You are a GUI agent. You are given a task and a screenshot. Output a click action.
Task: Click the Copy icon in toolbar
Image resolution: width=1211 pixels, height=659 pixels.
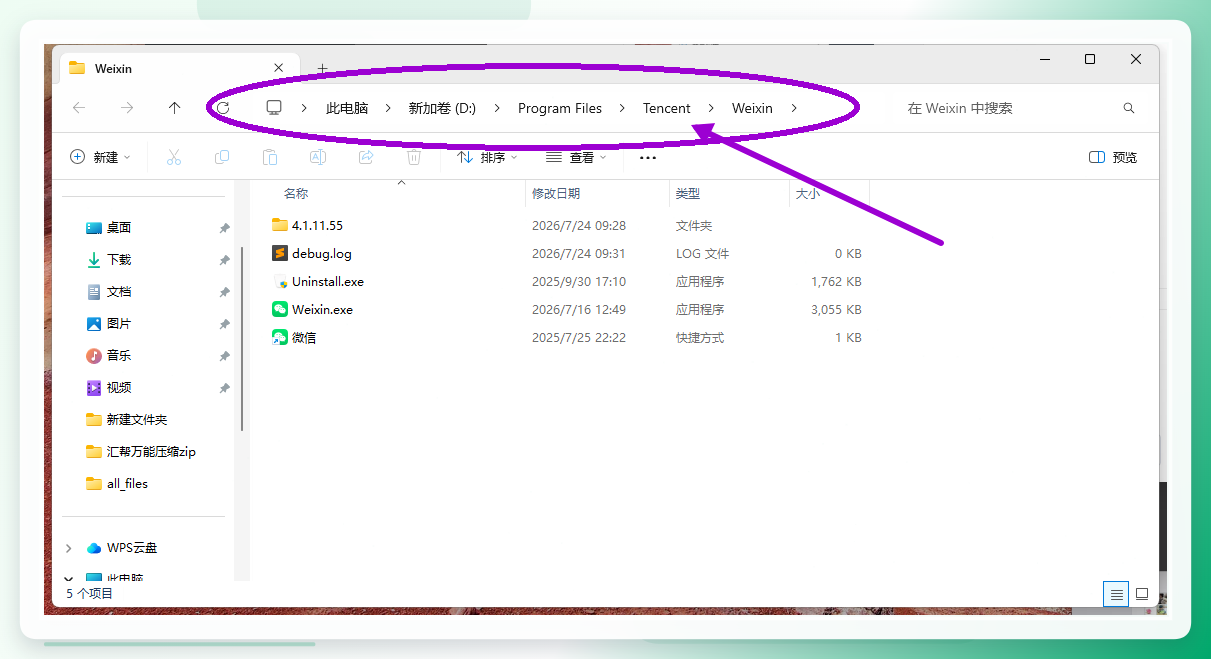coord(222,157)
